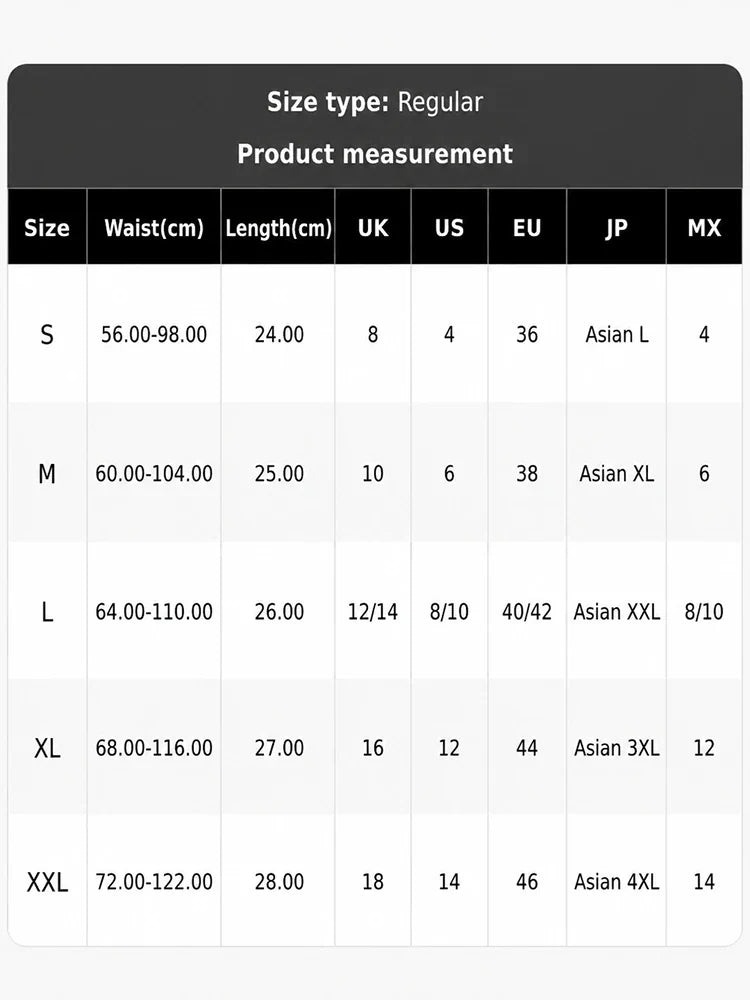Select the UK column header
The image size is (750, 1000).
pos(372,228)
